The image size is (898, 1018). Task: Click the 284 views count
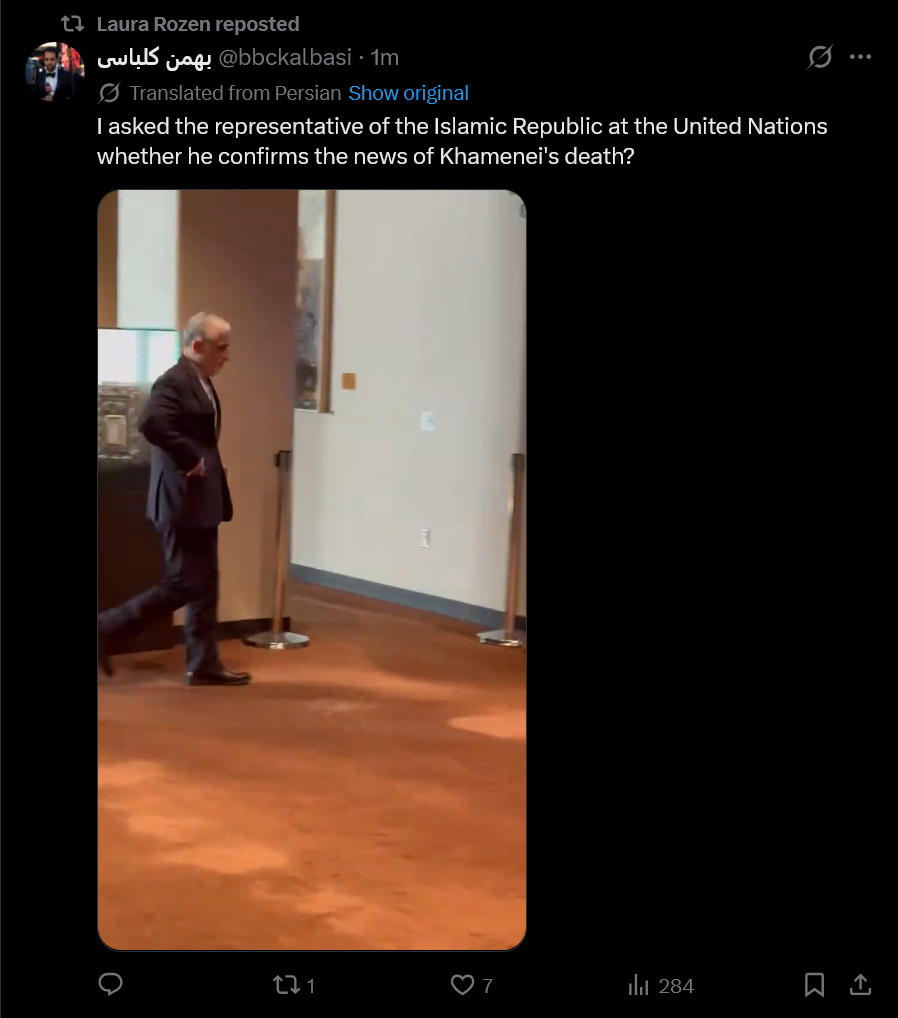point(676,986)
